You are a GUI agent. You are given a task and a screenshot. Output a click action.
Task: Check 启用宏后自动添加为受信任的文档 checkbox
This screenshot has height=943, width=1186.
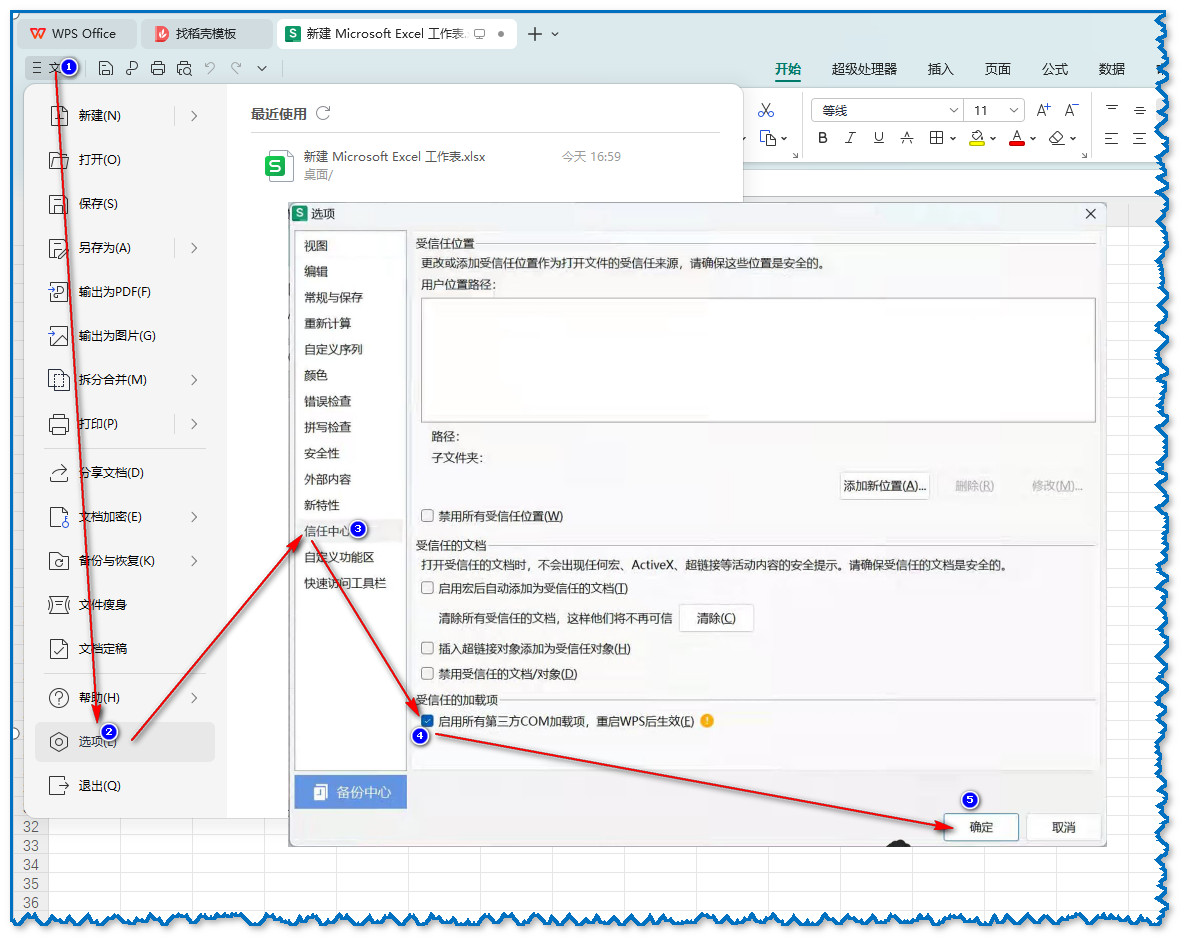point(427,588)
